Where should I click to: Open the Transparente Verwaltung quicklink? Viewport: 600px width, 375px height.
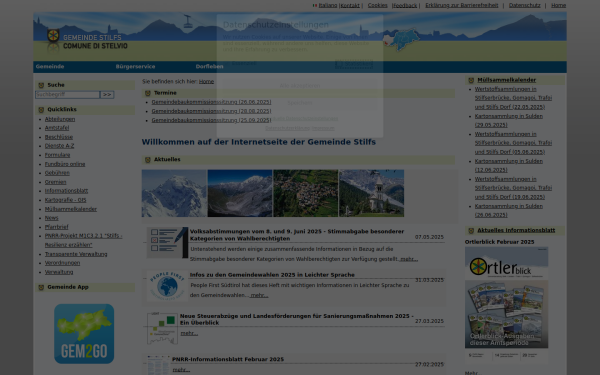(76, 254)
